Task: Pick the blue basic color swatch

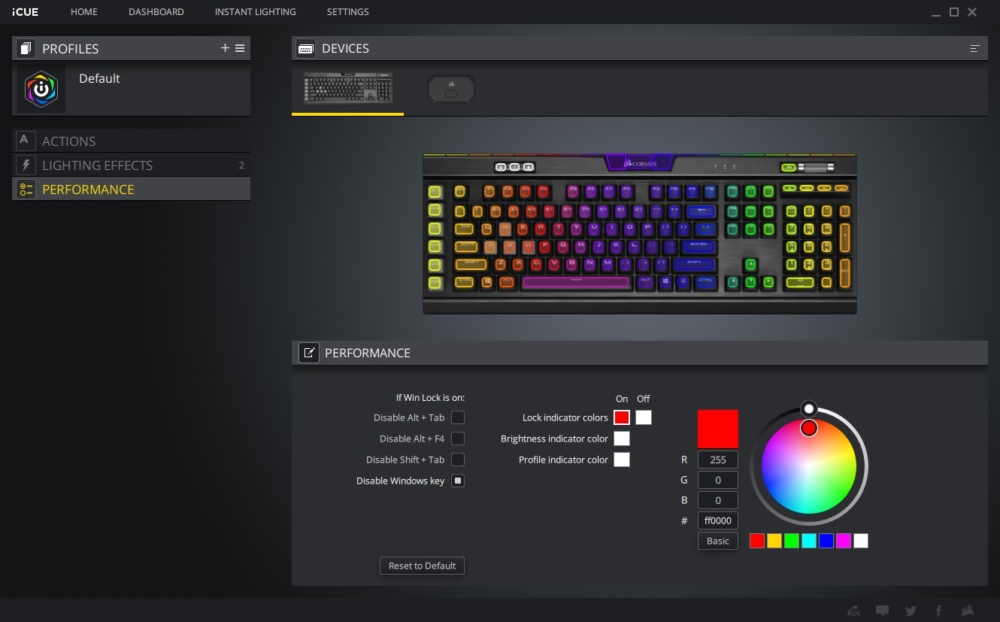Action: 826,541
